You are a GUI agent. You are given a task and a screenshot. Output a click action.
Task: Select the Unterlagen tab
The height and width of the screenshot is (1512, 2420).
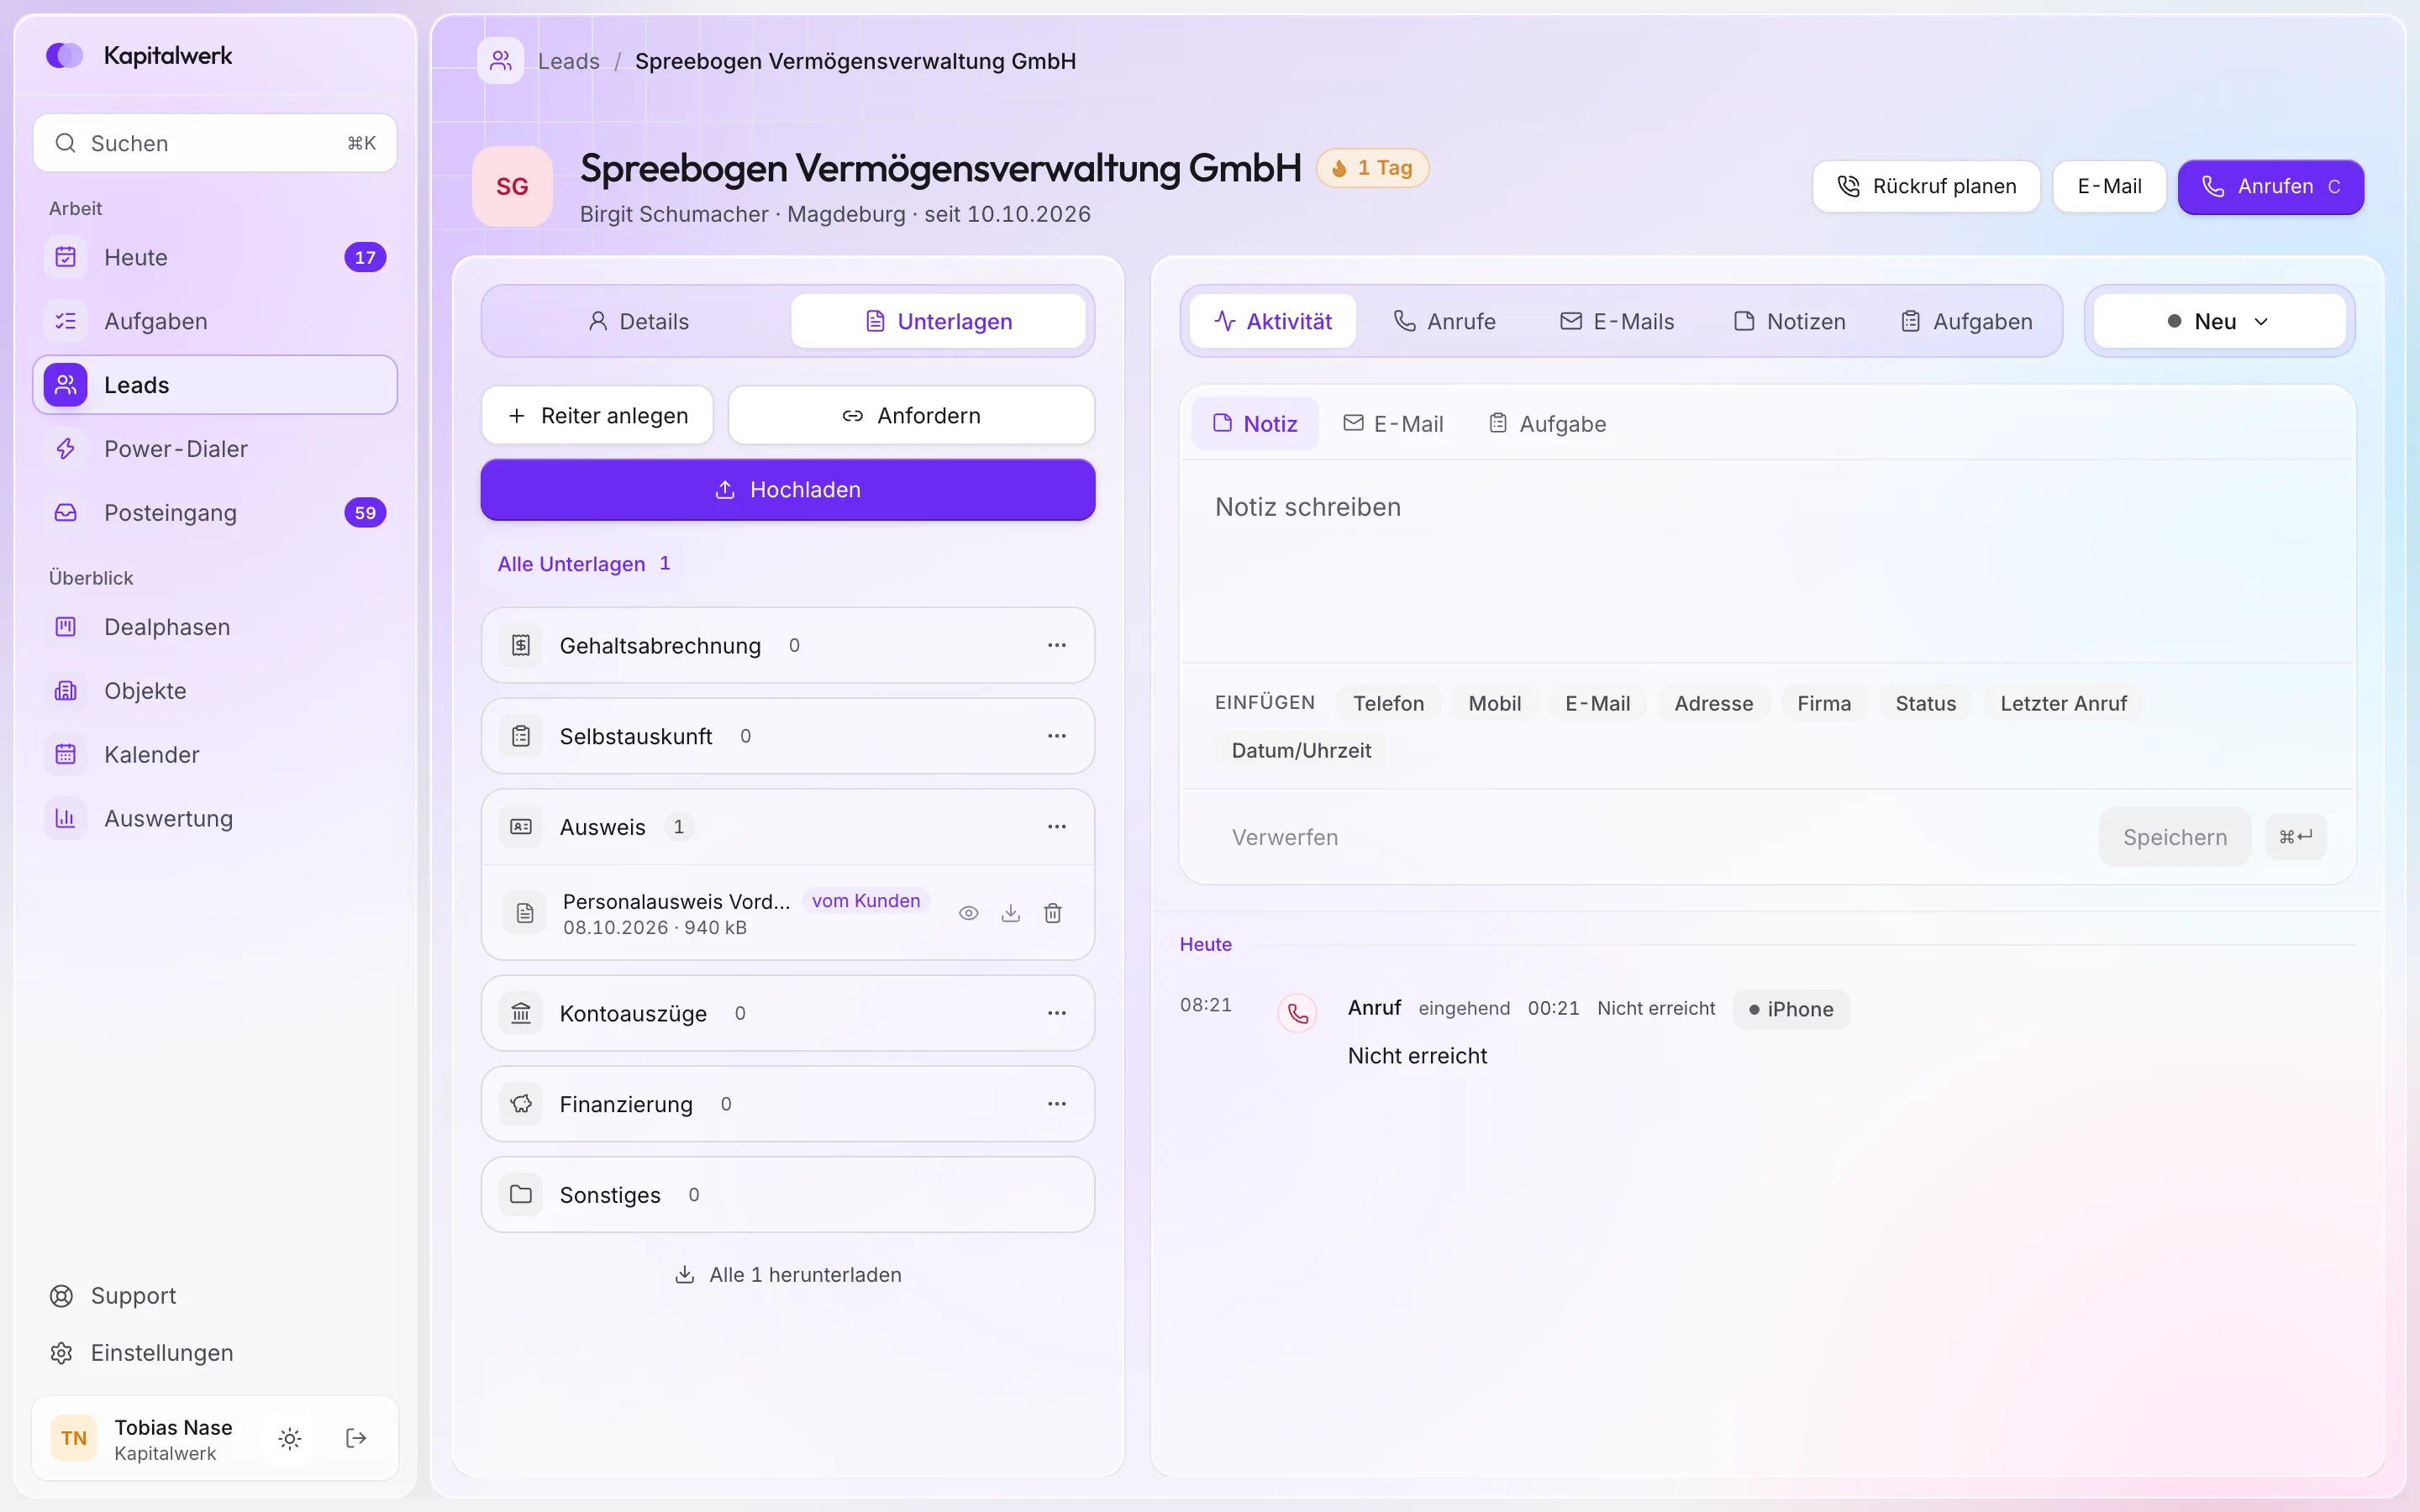938,321
